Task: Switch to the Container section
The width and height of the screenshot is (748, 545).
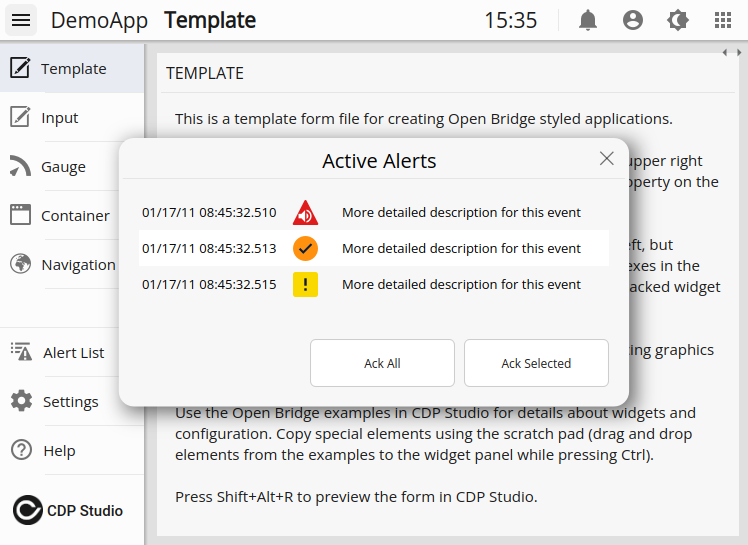Action: (x=75, y=216)
